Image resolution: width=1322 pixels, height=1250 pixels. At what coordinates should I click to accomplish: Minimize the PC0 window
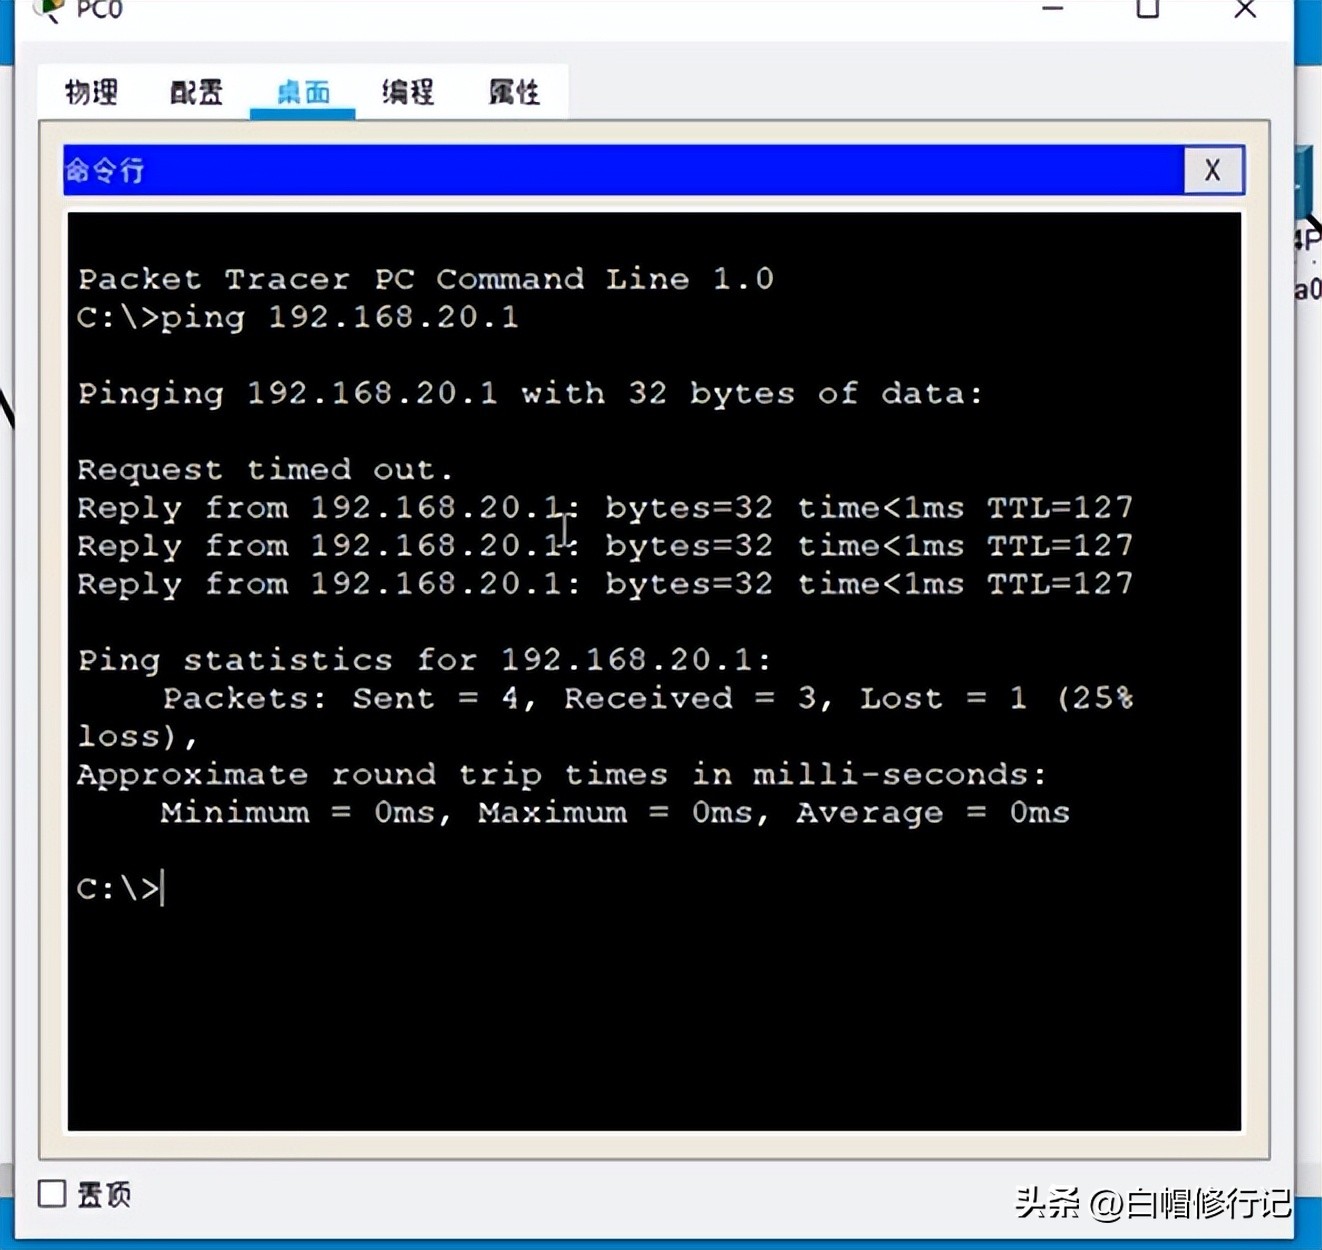(1052, 9)
